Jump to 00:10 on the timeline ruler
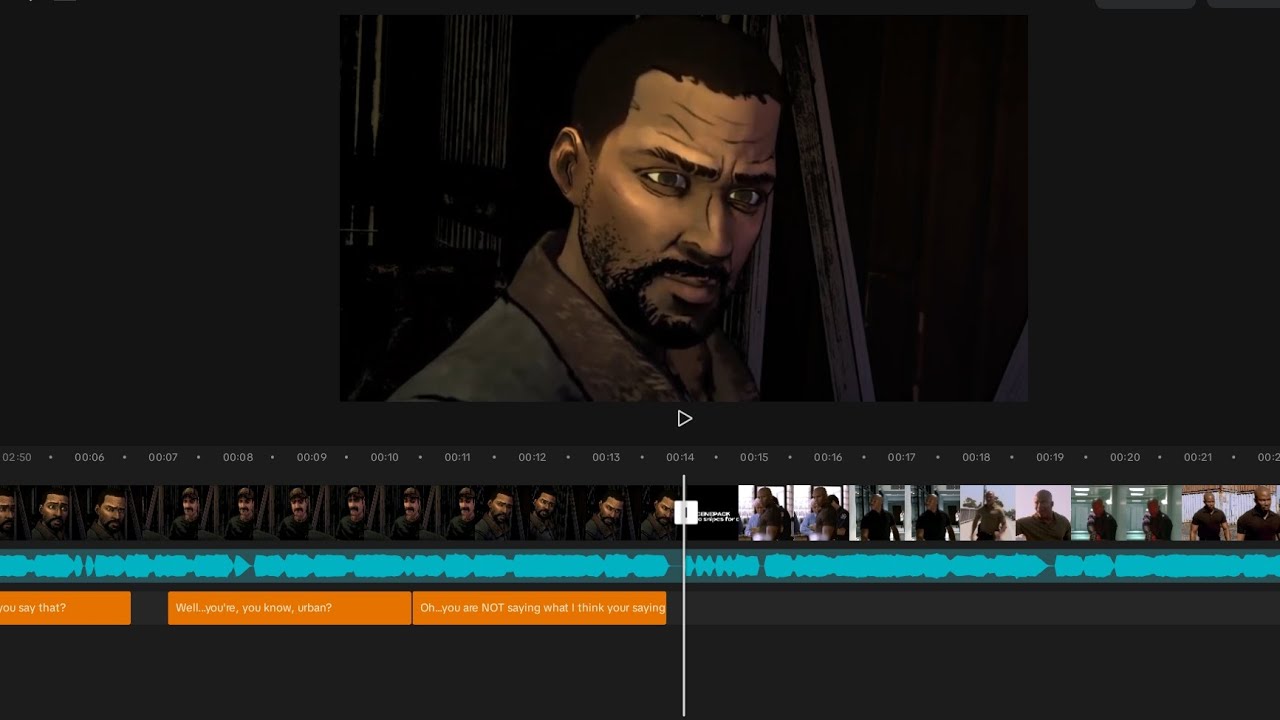The width and height of the screenshot is (1280, 720). pyautogui.click(x=385, y=457)
